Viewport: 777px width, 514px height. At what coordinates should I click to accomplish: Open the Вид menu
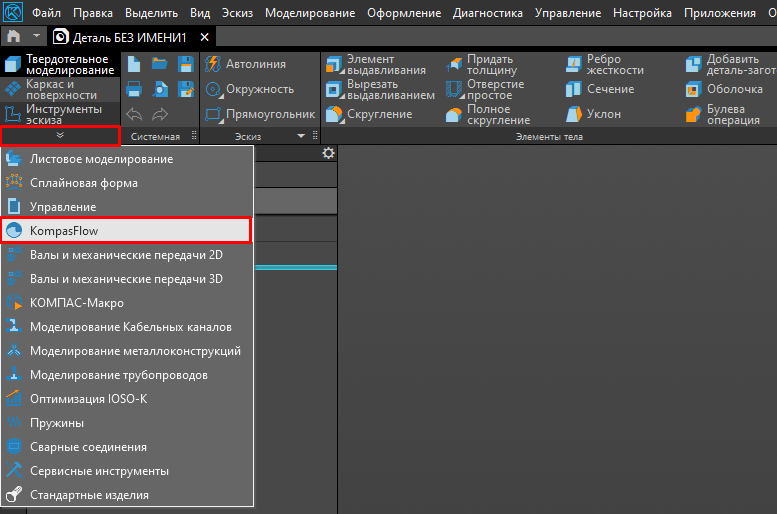[x=200, y=13]
